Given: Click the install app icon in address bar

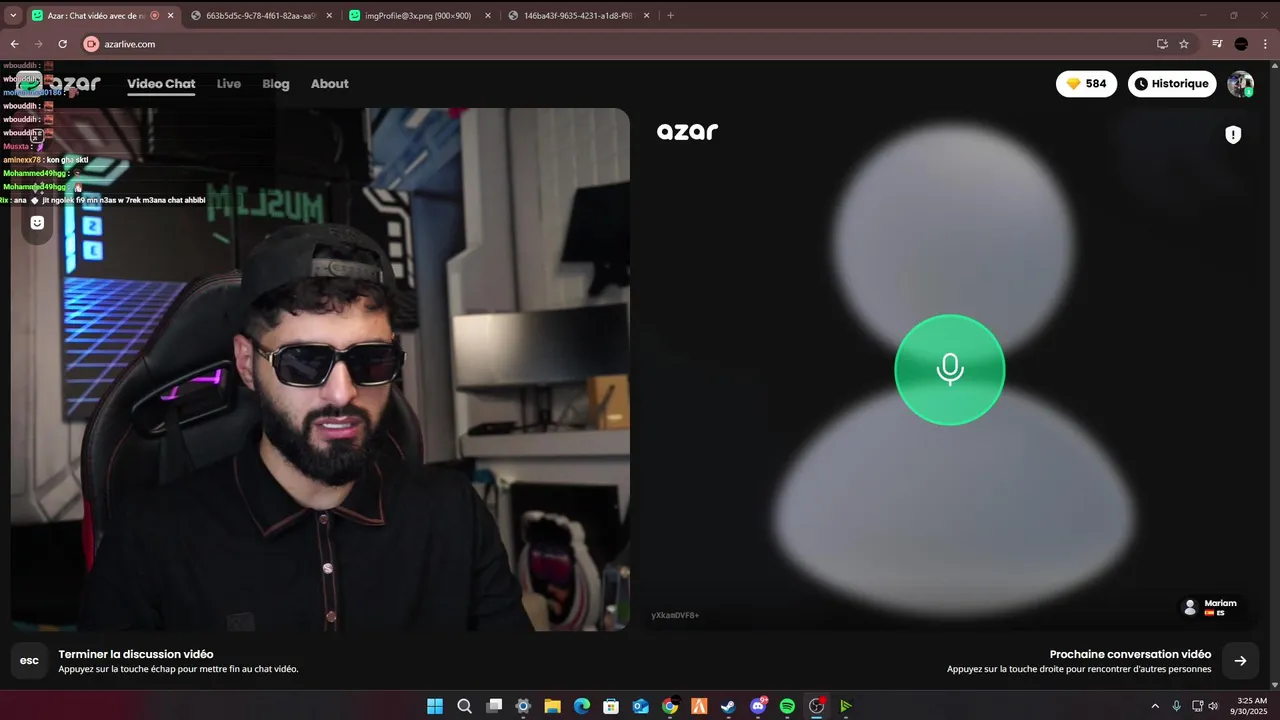Looking at the screenshot, I should coord(1162,44).
